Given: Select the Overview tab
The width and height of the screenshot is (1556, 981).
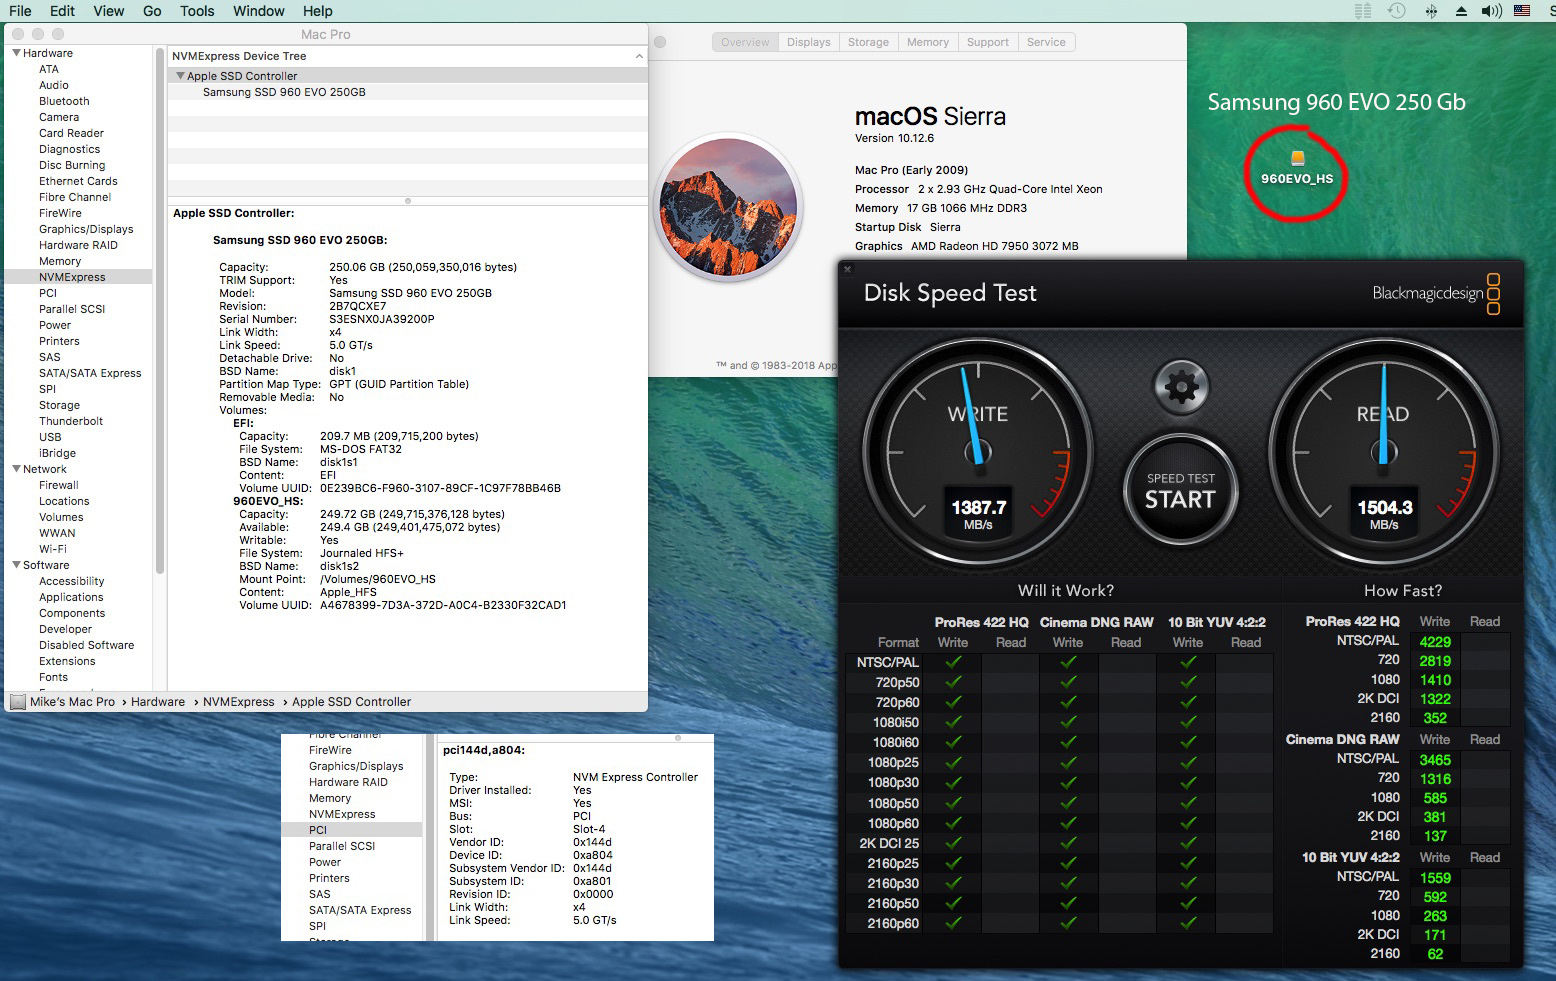Looking at the screenshot, I should (745, 42).
